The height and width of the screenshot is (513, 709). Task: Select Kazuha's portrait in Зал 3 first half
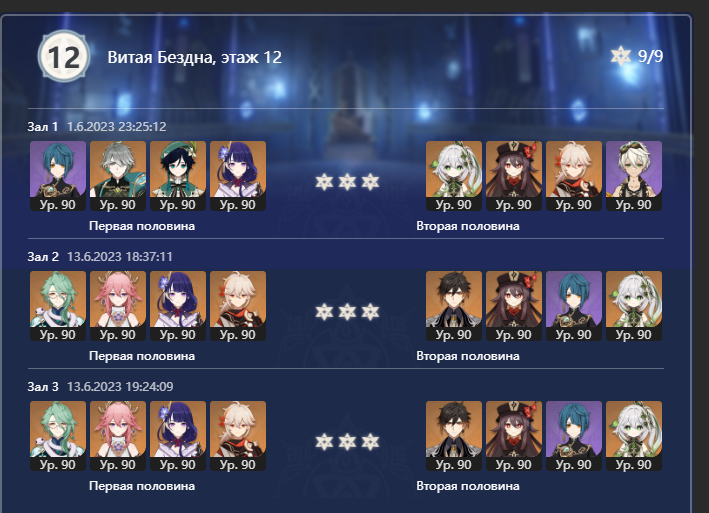click(x=238, y=436)
